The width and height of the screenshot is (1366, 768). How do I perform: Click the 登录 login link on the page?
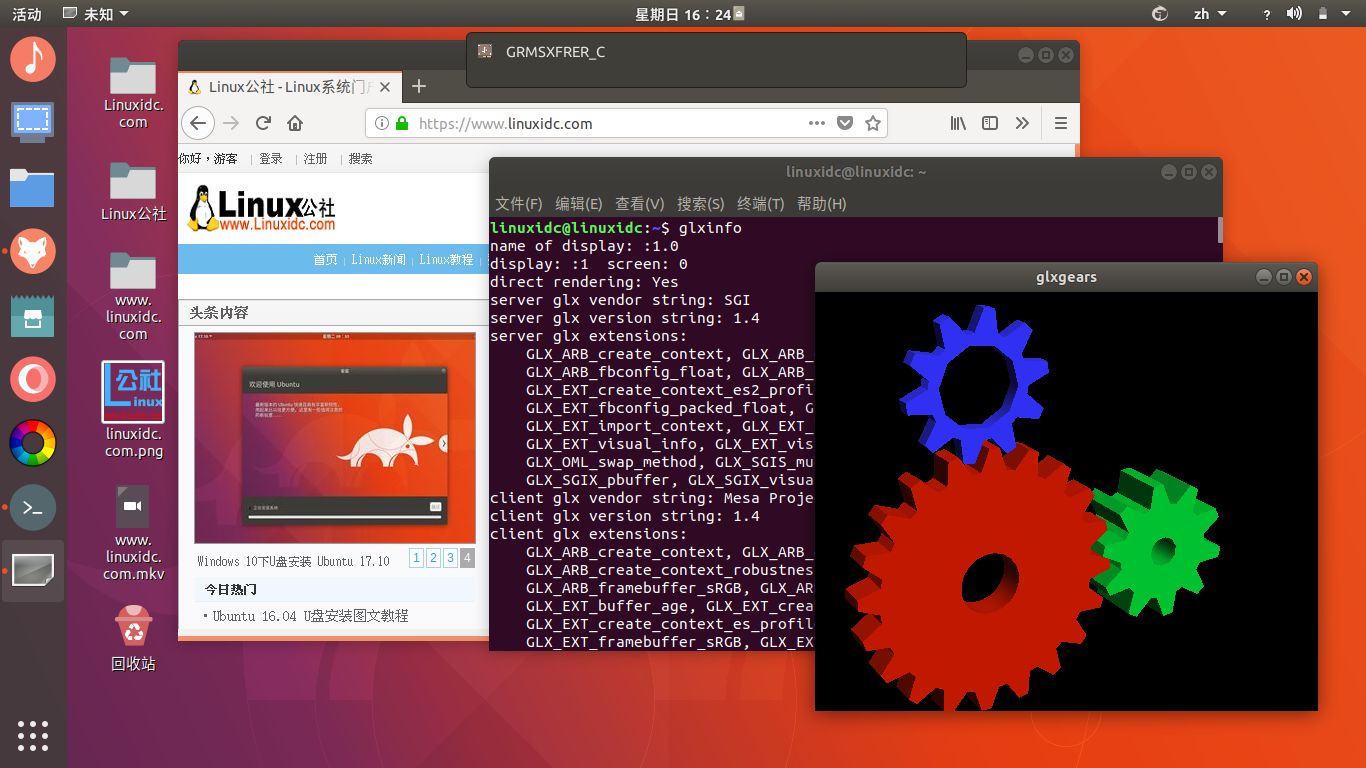(271, 158)
